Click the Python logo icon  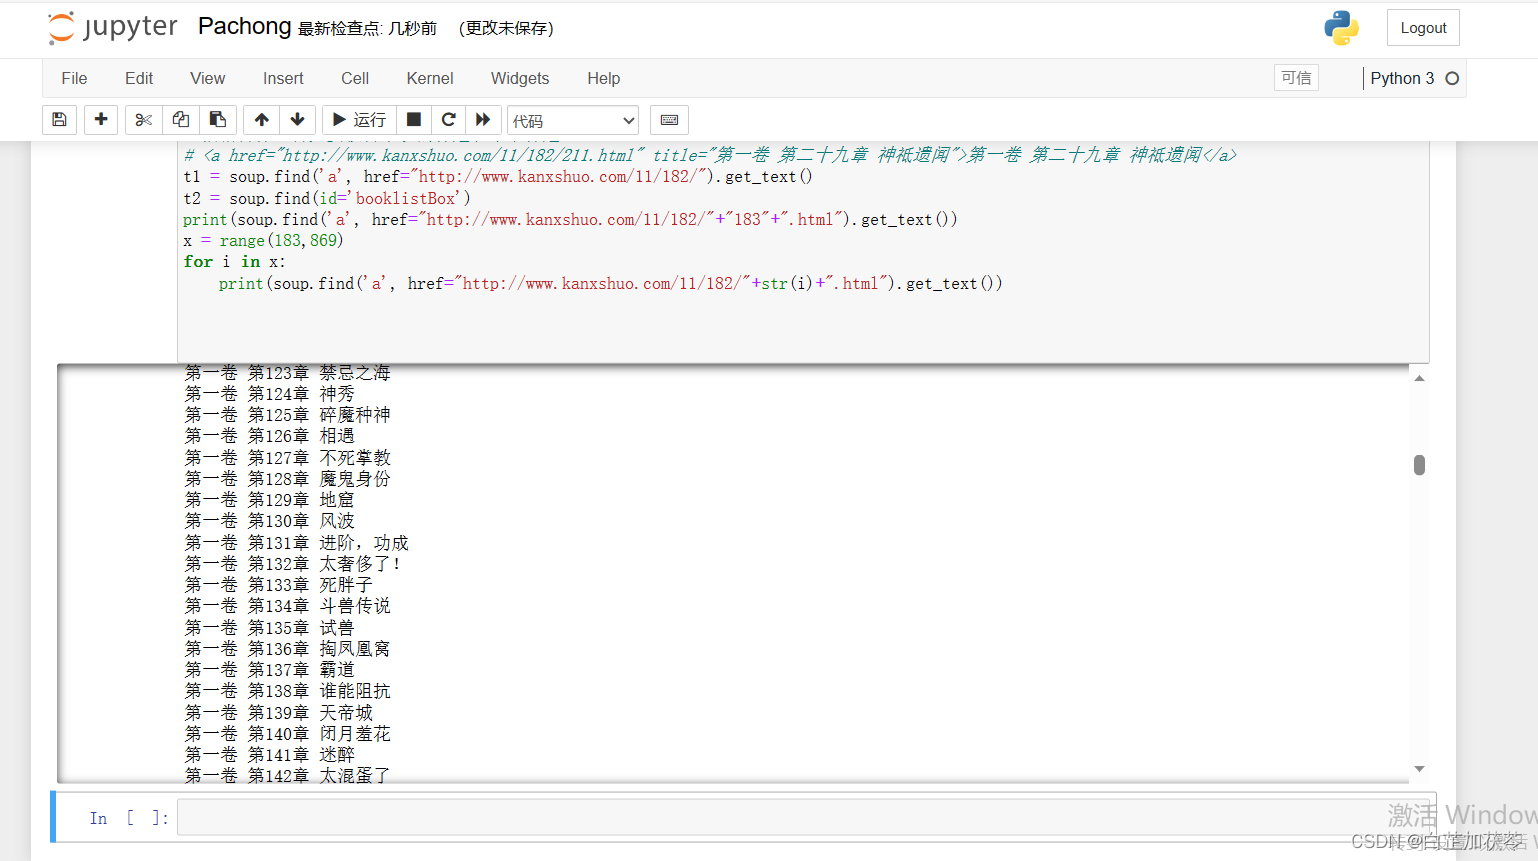[1341, 28]
